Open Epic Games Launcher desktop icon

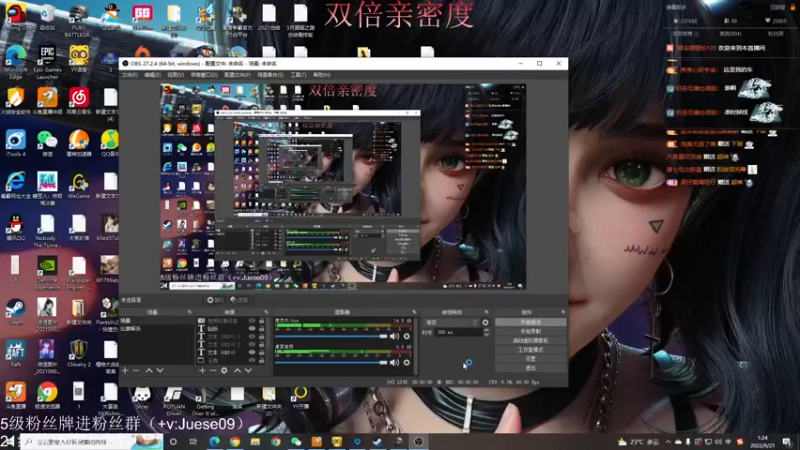click(x=47, y=62)
